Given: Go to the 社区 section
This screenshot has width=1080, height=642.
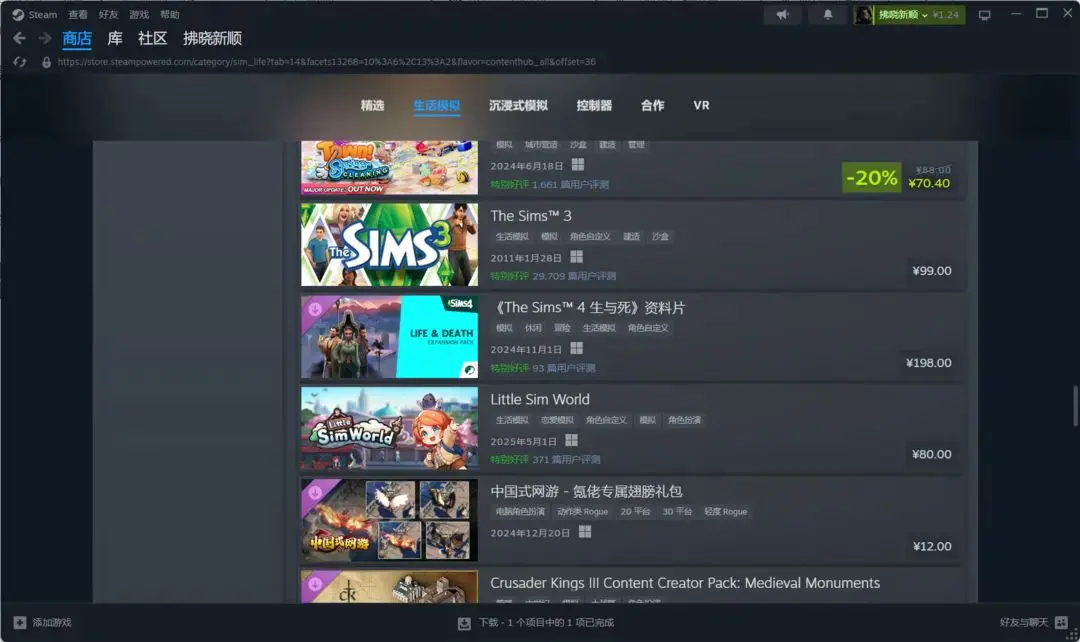Looking at the screenshot, I should click(153, 39).
